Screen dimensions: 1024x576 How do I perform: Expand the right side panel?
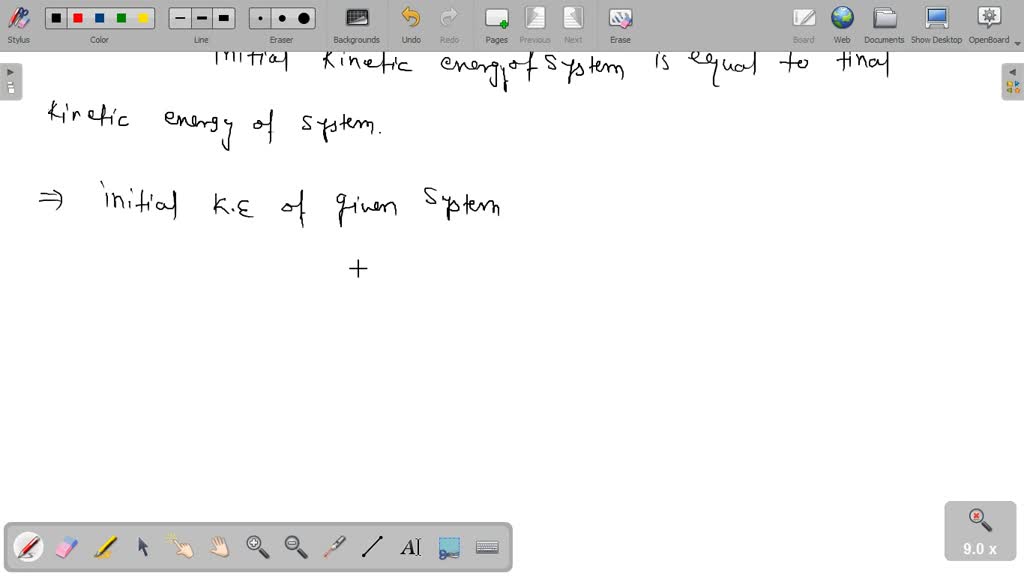click(x=1014, y=71)
